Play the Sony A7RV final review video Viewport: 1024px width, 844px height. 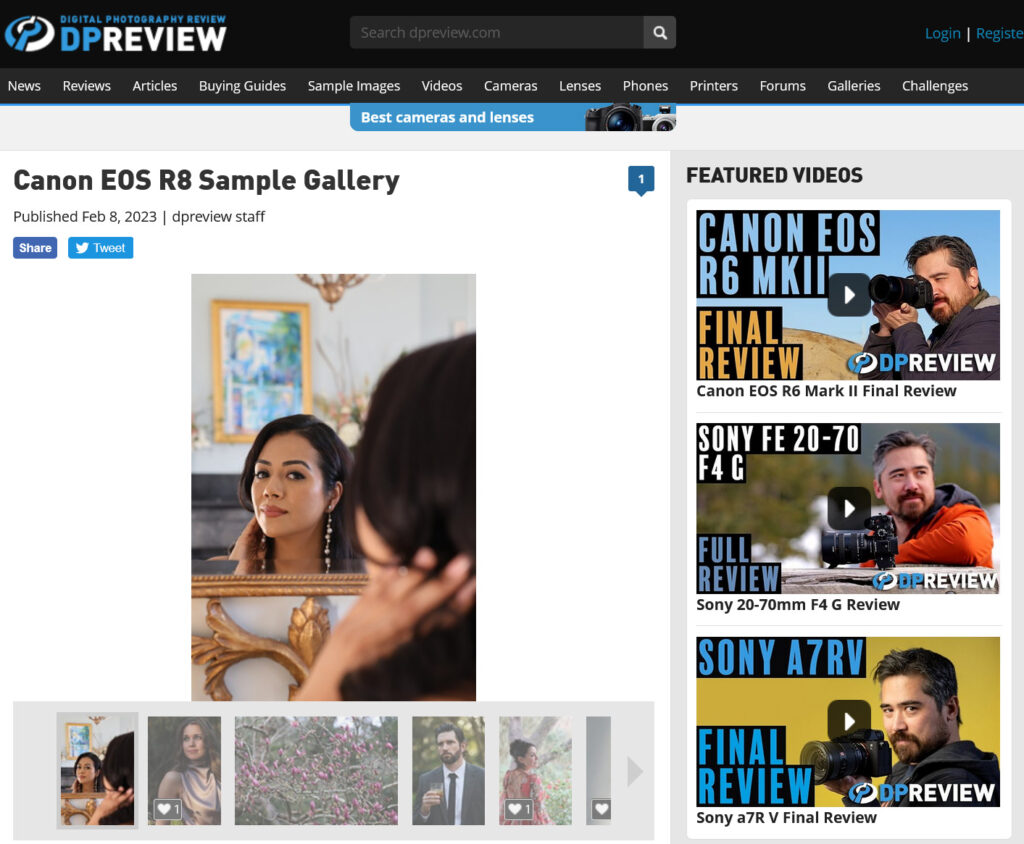pyautogui.click(x=848, y=721)
